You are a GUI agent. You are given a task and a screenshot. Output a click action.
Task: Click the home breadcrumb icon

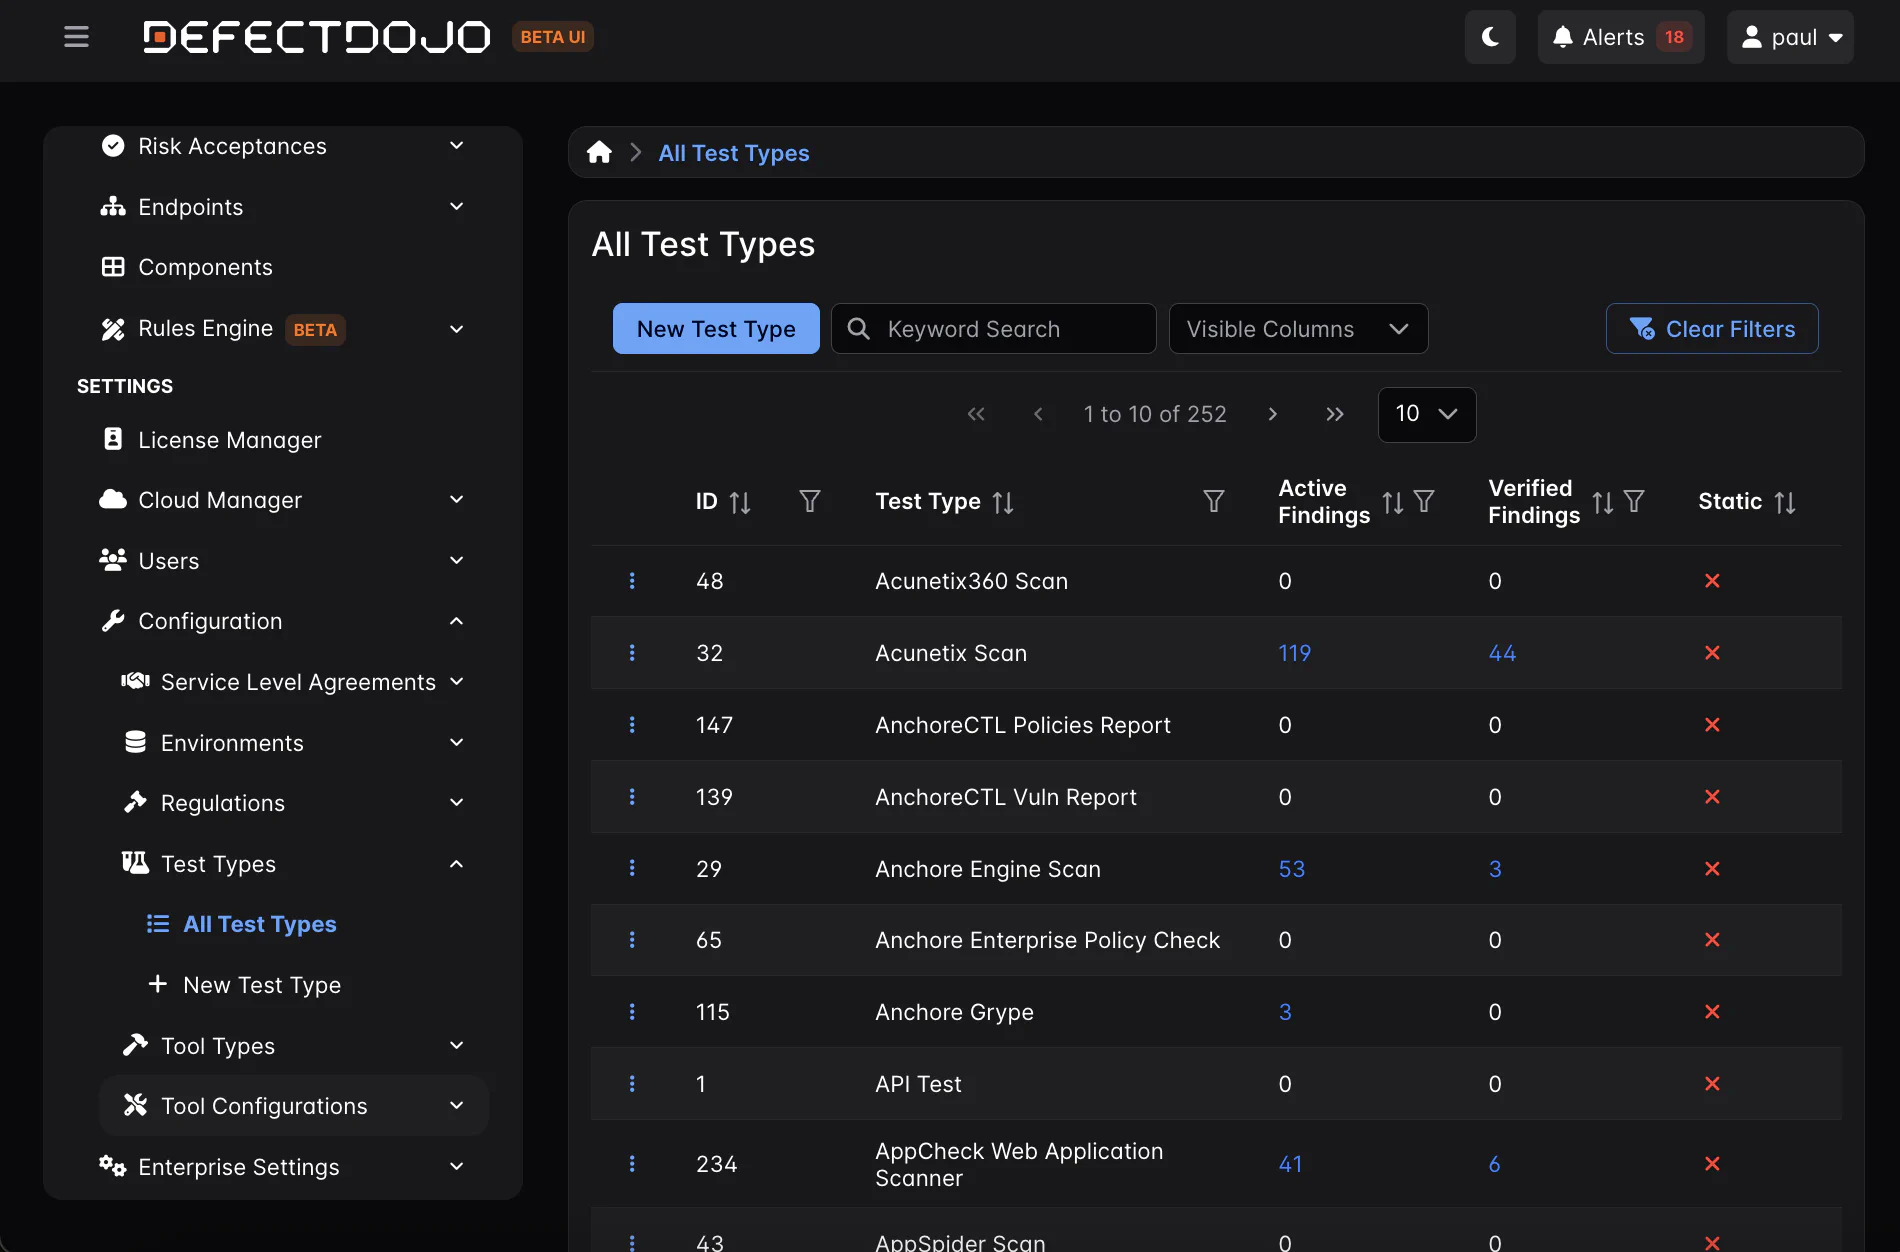coord(599,153)
